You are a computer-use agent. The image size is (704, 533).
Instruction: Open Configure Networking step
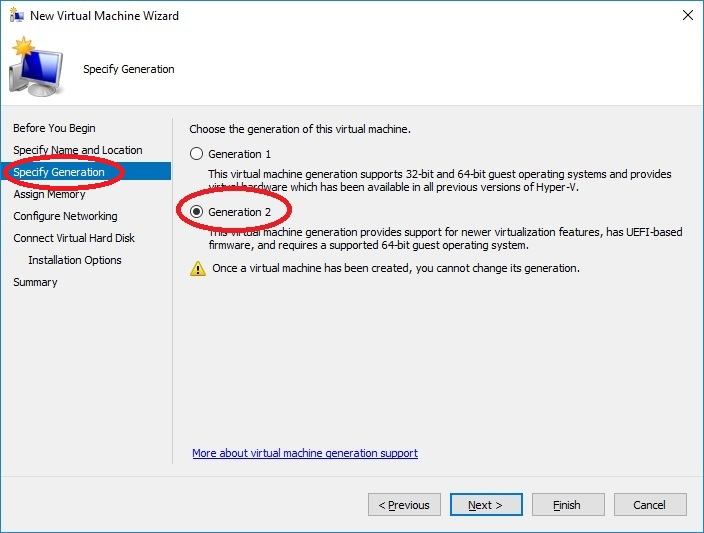65,216
